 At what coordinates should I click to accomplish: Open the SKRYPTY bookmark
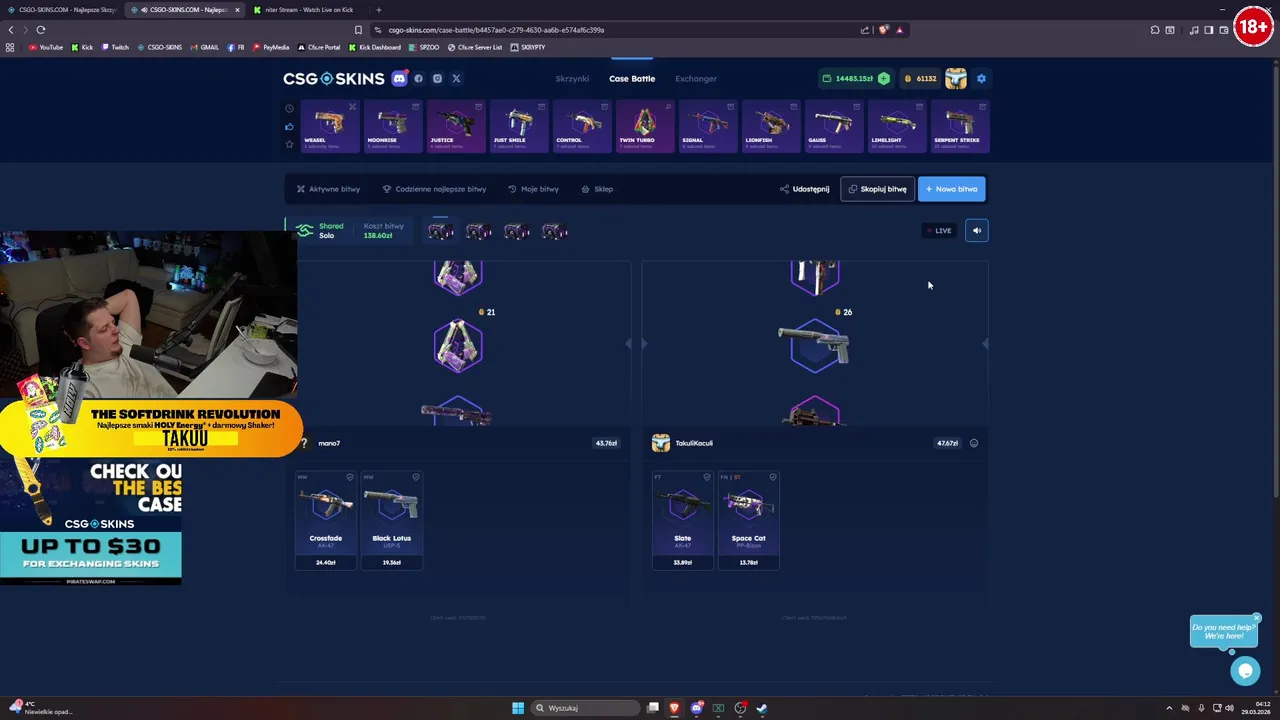[528, 47]
